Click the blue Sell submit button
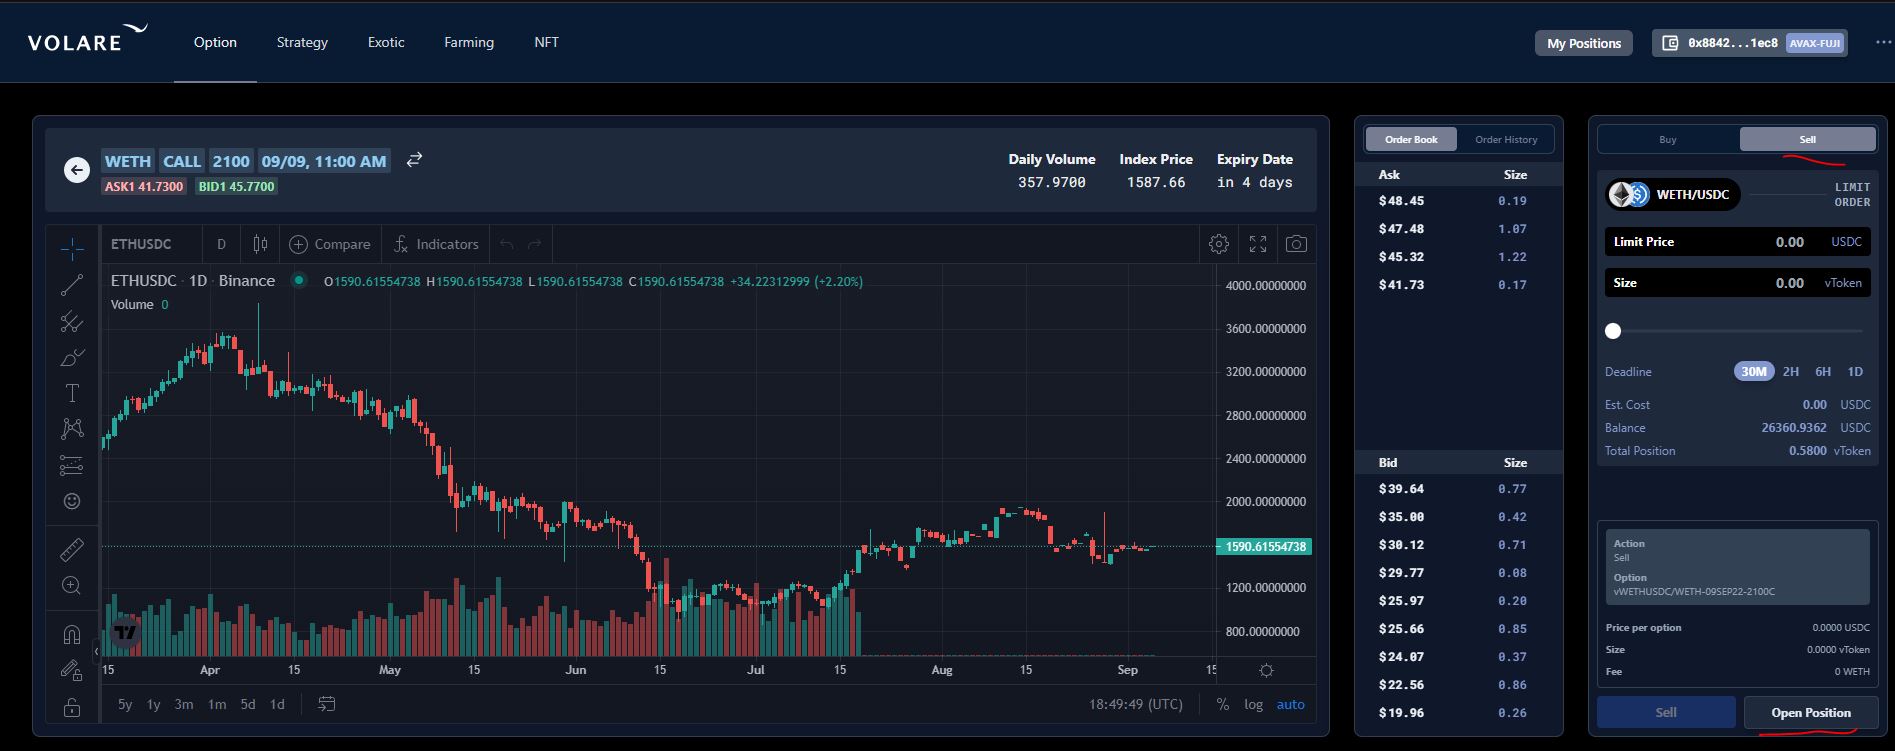 [1666, 712]
